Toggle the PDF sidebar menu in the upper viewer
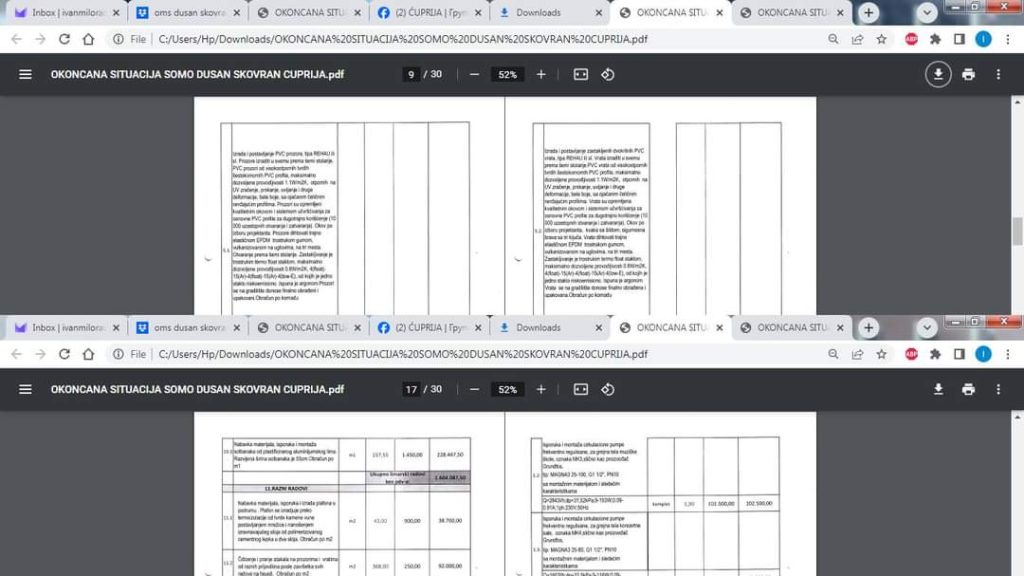 [25, 75]
